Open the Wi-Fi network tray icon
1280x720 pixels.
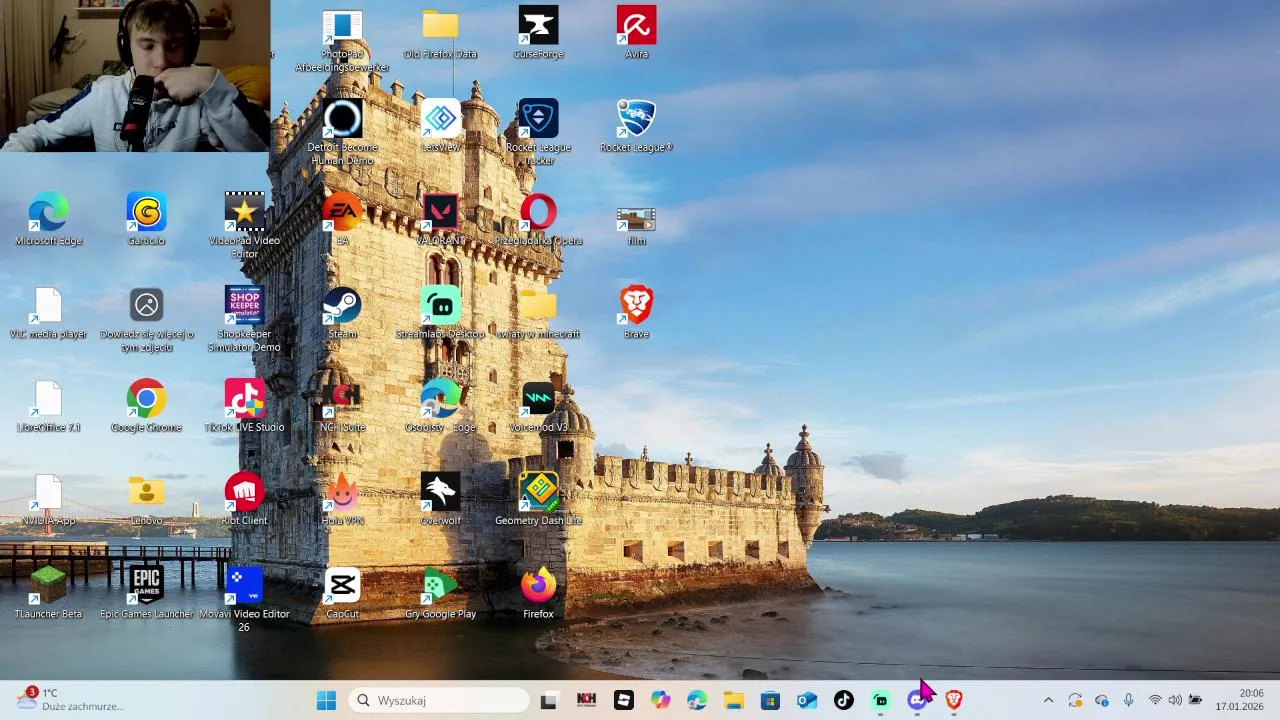(1155, 700)
